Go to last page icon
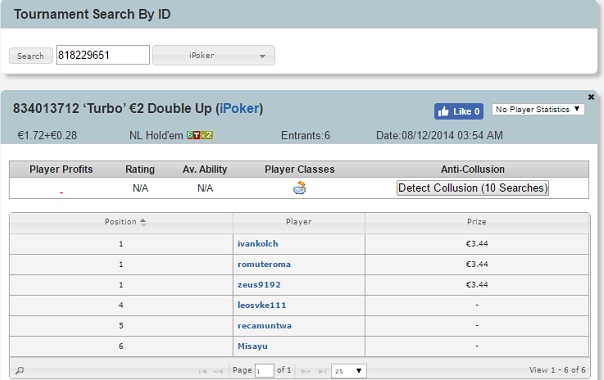The width and height of the screenshot is (604, 380). coord(322,371)
